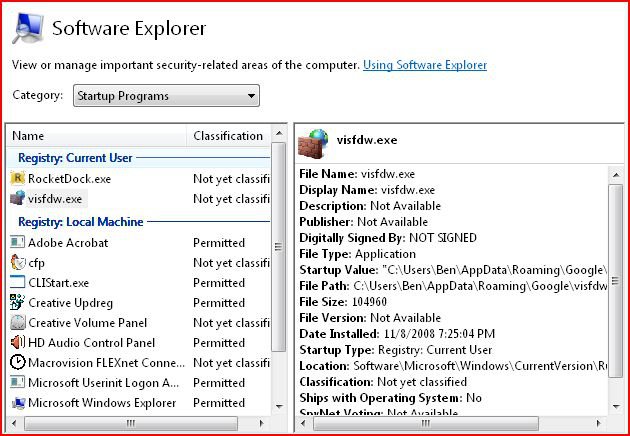Click the Microsoft Windows Explorer icon
This screenshot has width=630, height=436.
click(18, 403)
